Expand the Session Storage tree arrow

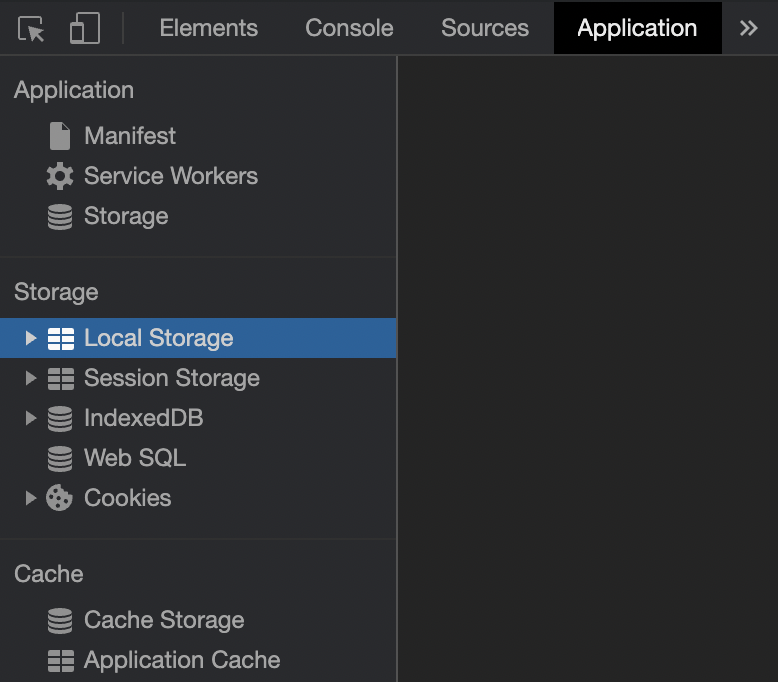tap(31, 378)
